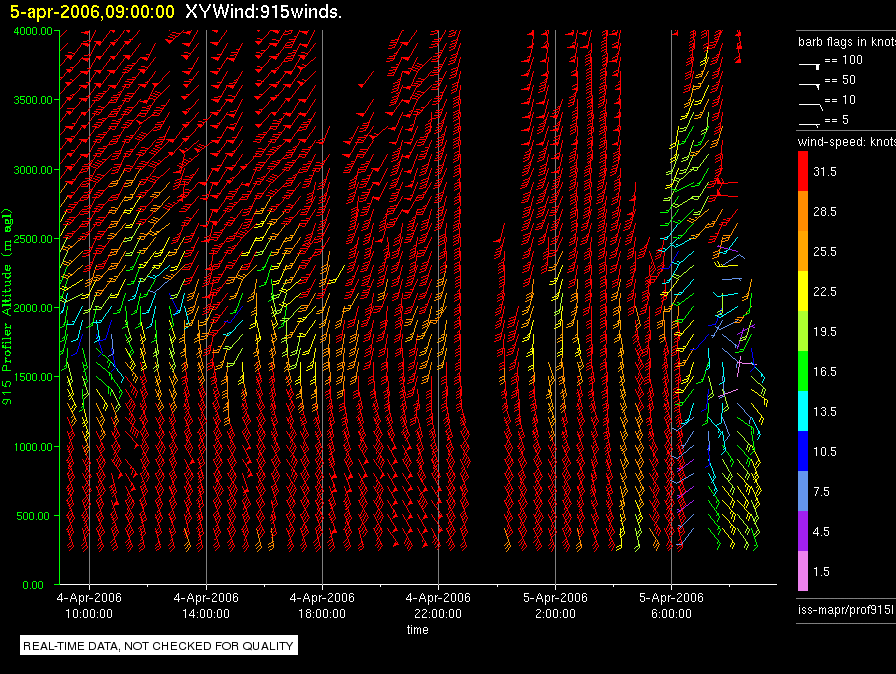Click the 4-Apr-2006 22:00:00 time tick label
Screen dimensions: 896x674
coord(438,605)
